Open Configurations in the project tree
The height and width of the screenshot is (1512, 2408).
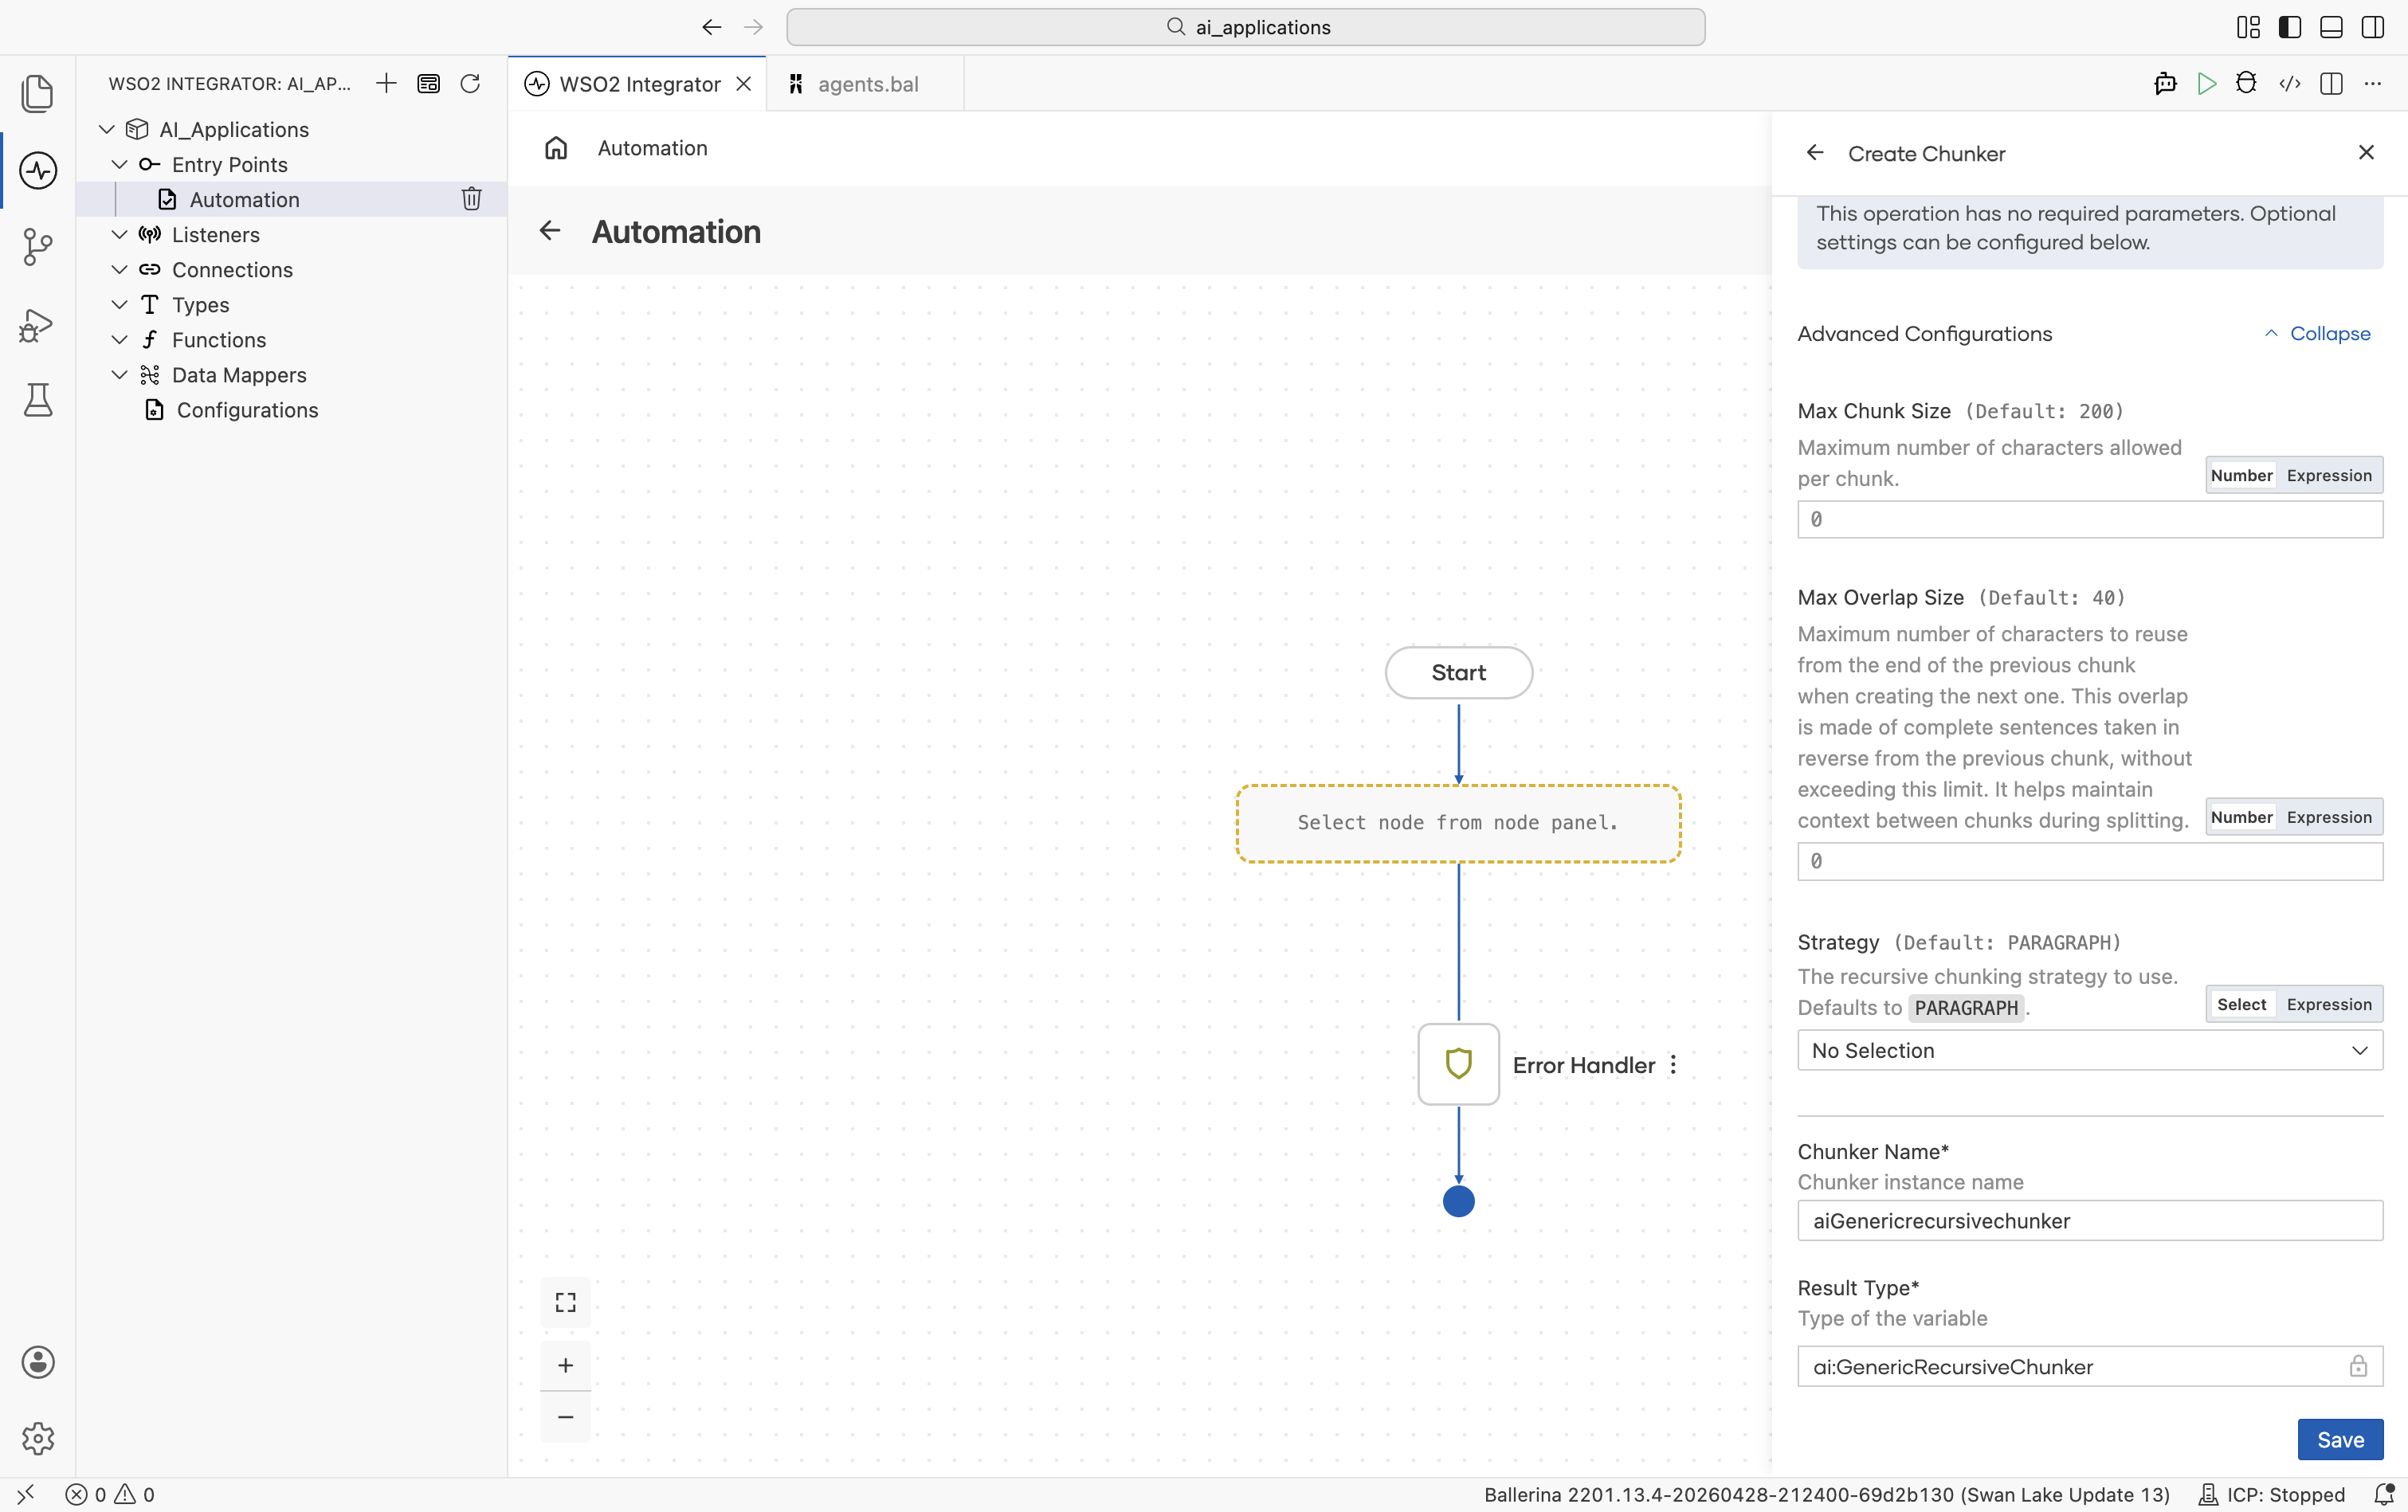[247, 410]
